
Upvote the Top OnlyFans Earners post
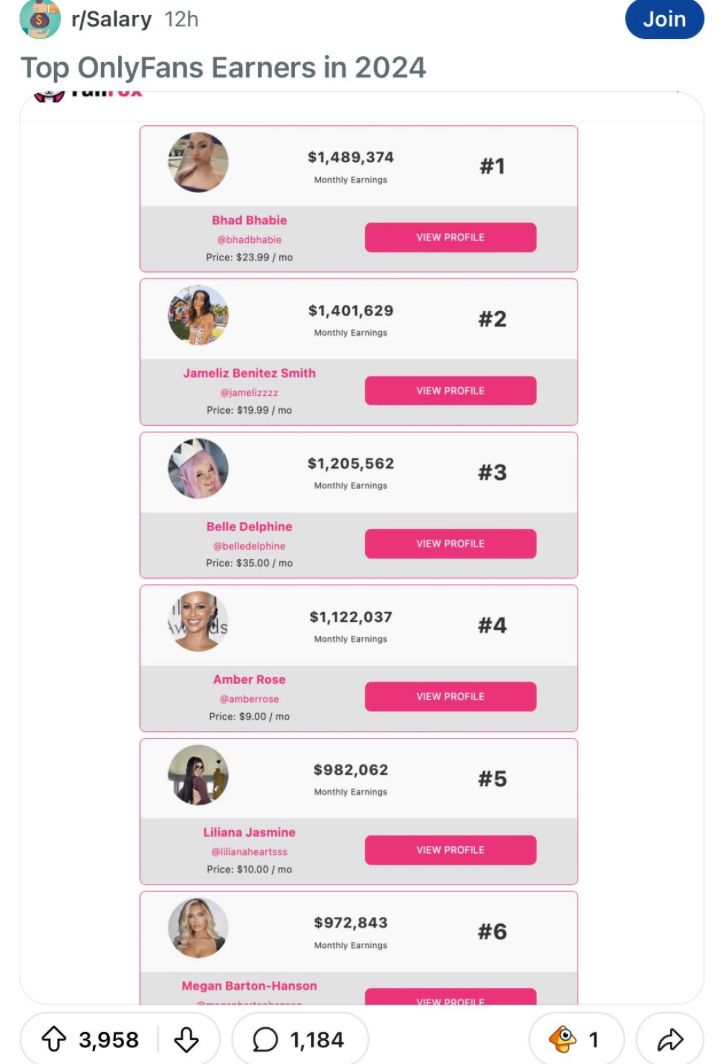(54, 1040)
